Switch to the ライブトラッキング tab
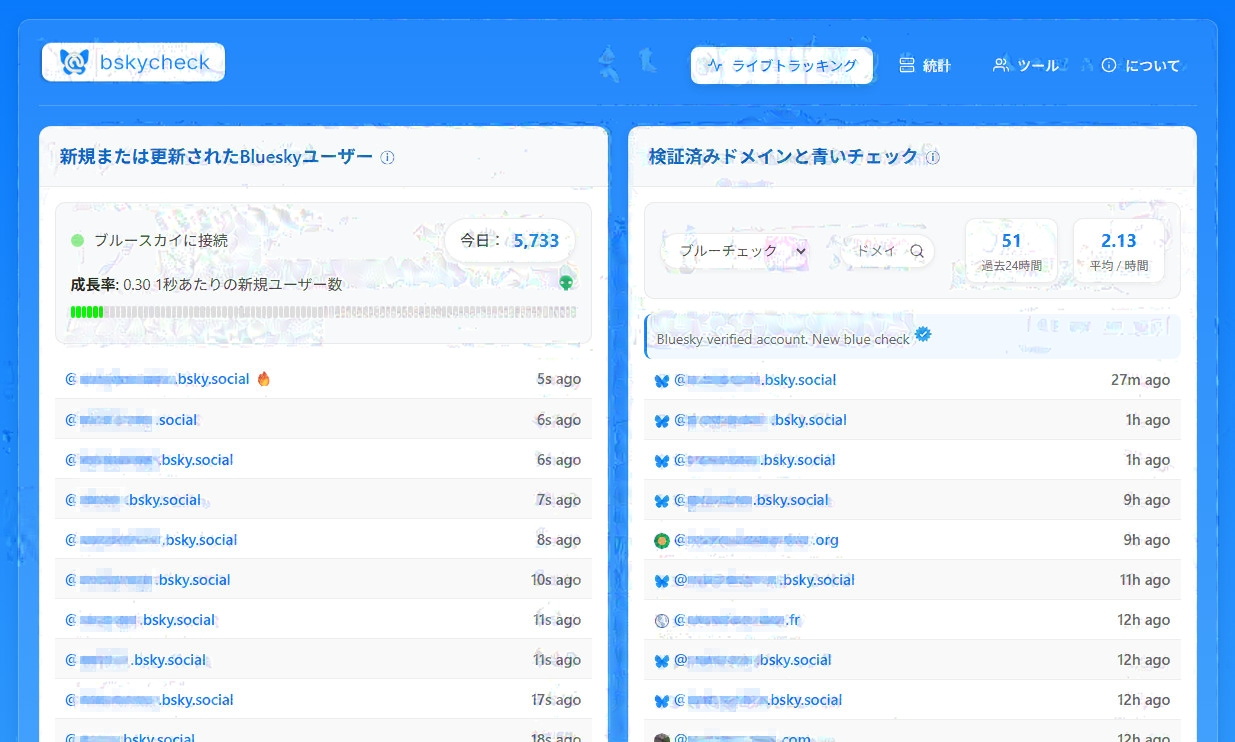 (x=781, y=66)
